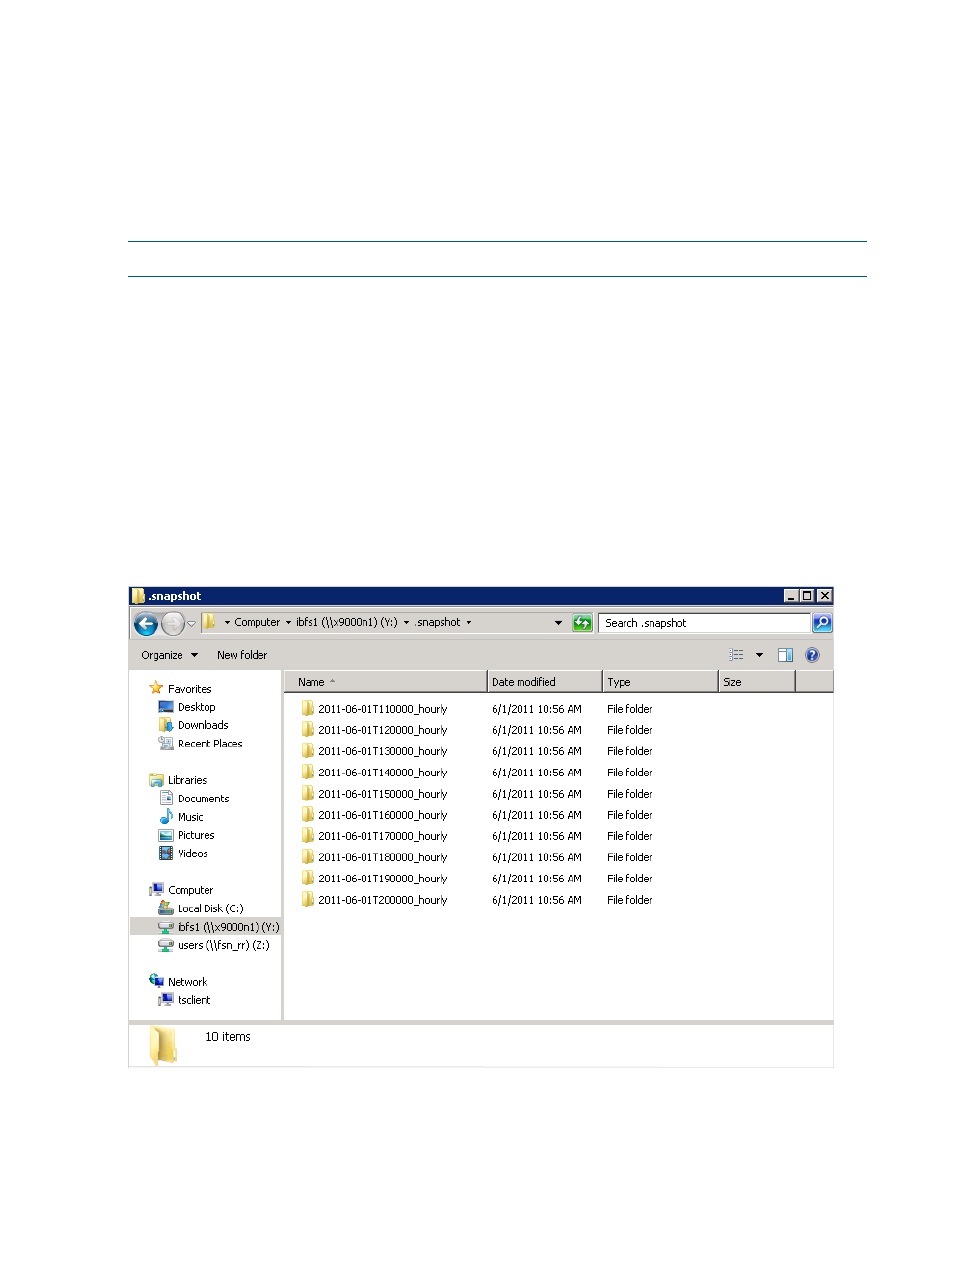954x1270 pixels.
Task: Click Computer in the address path
Action: (x=257, y=622)
